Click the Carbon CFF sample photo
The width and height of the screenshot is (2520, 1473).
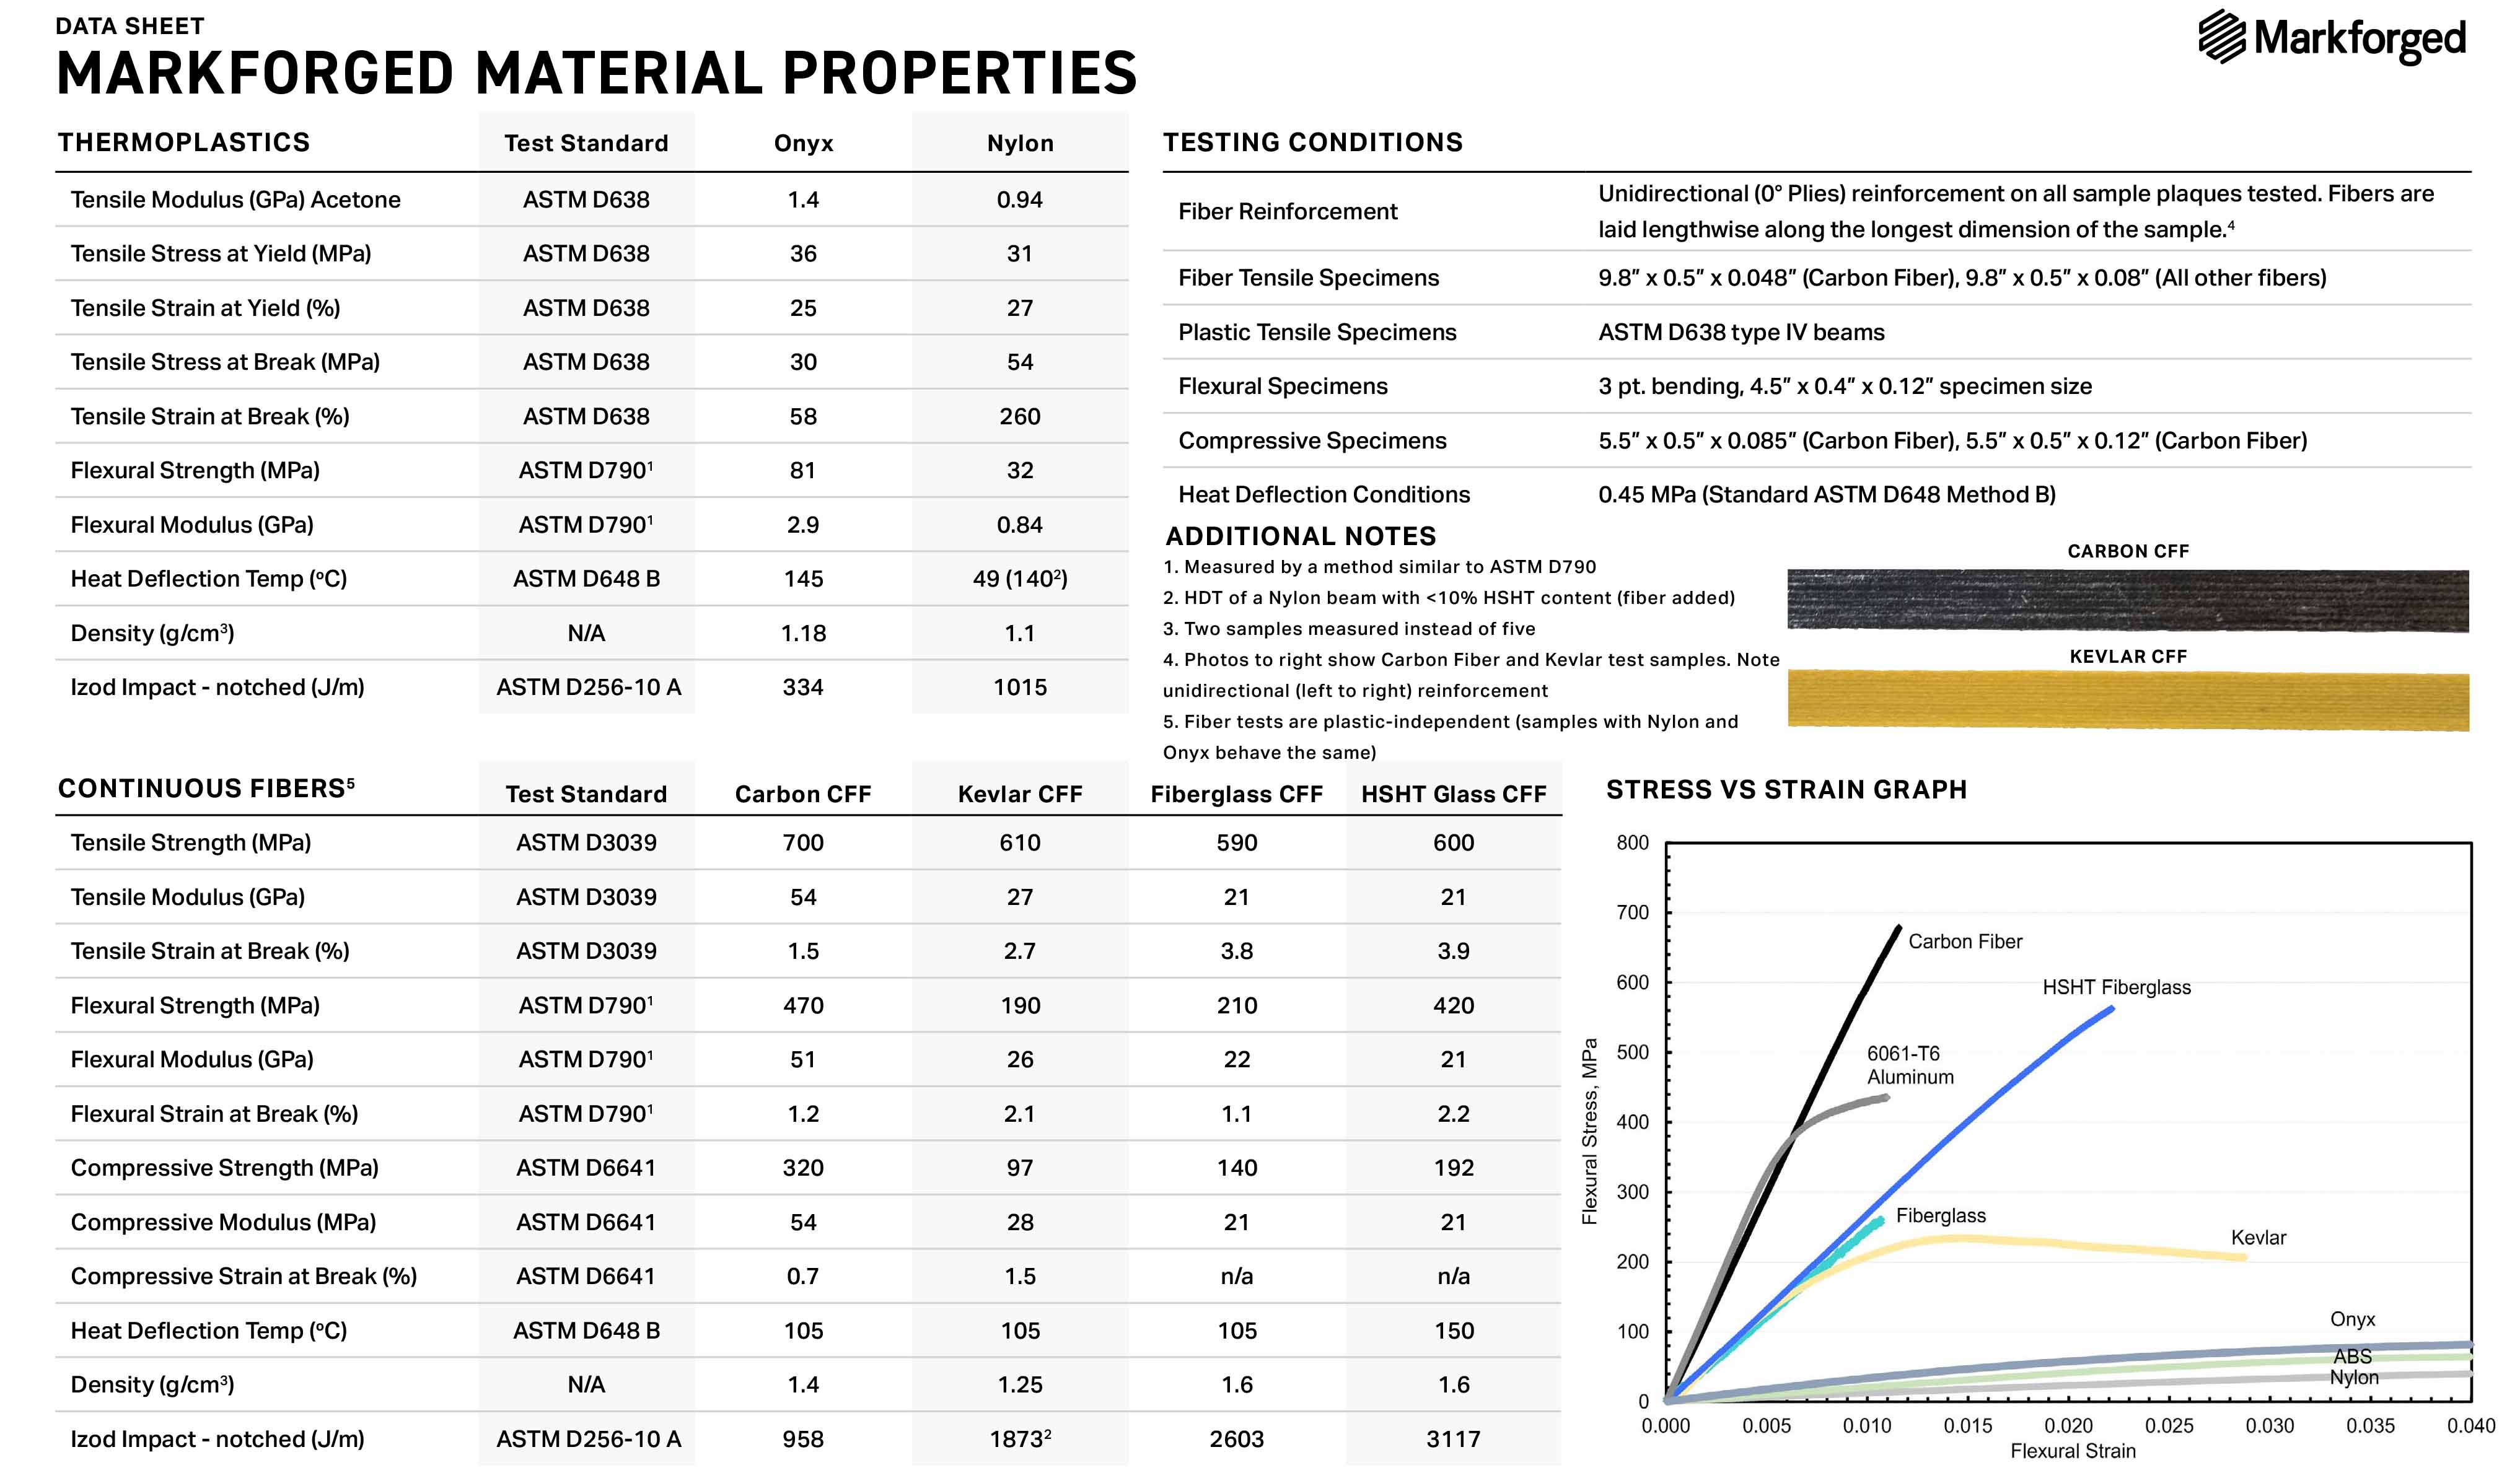tap(2127, 600)
